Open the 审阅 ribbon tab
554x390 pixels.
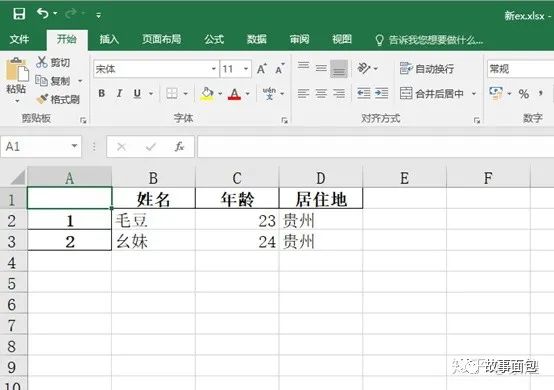tap(299, 39)
